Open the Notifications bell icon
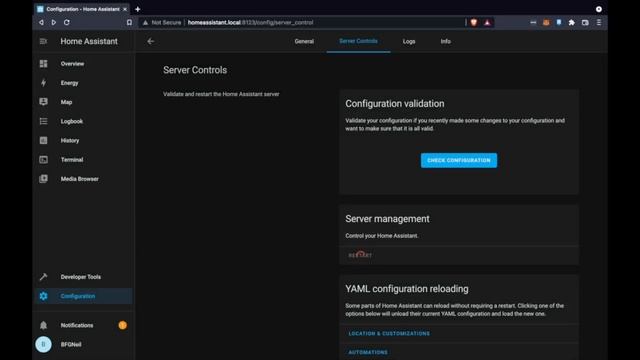Screen dimensions: 640x360 point(43,325)
